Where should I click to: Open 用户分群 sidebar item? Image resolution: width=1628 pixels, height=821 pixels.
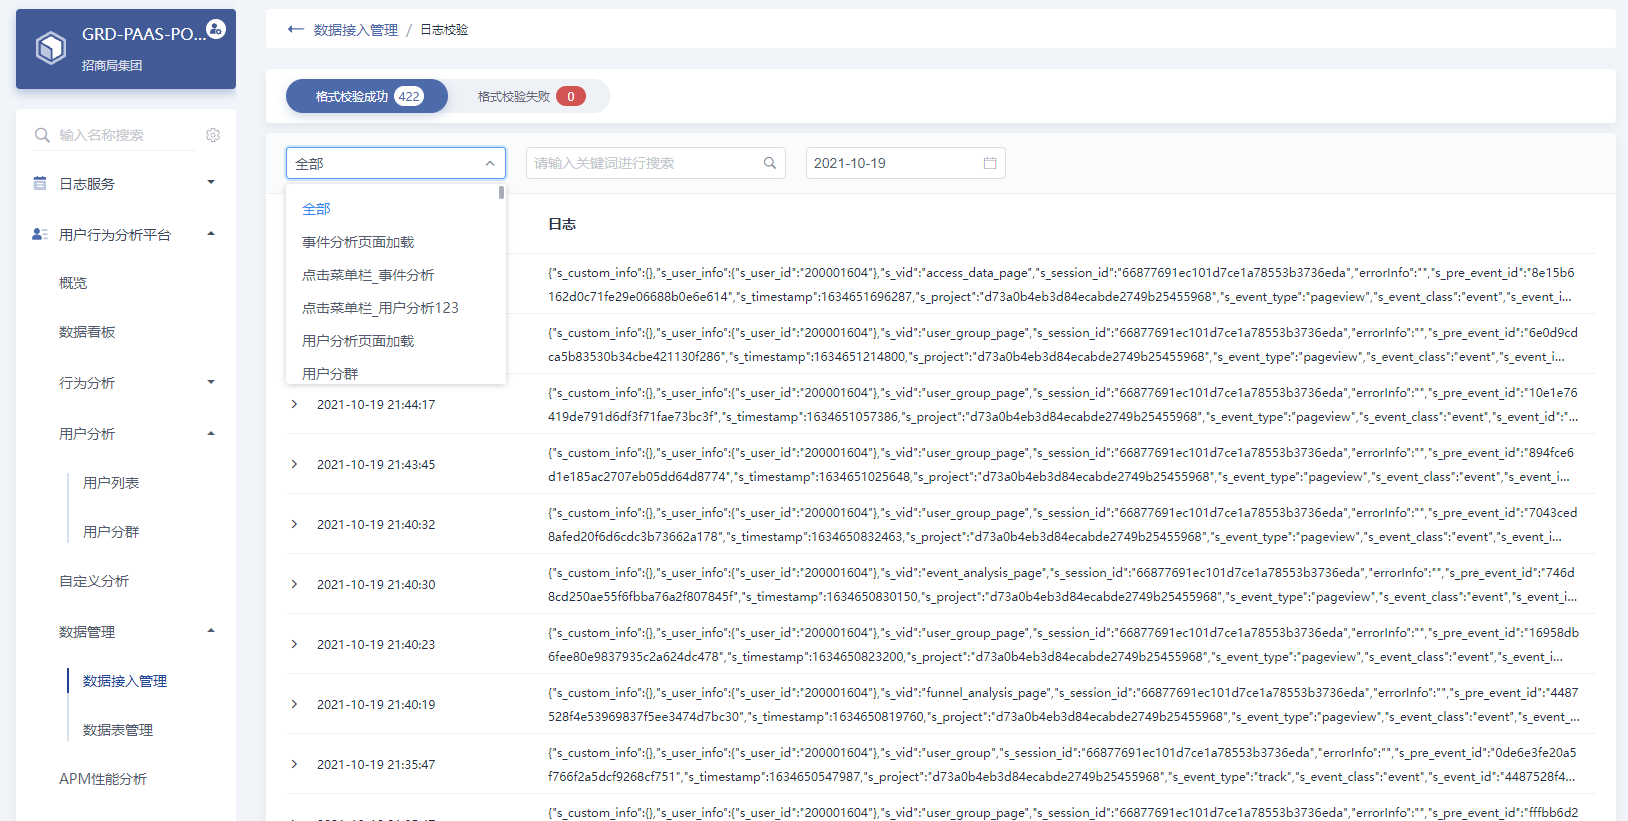tap(111, 532)
